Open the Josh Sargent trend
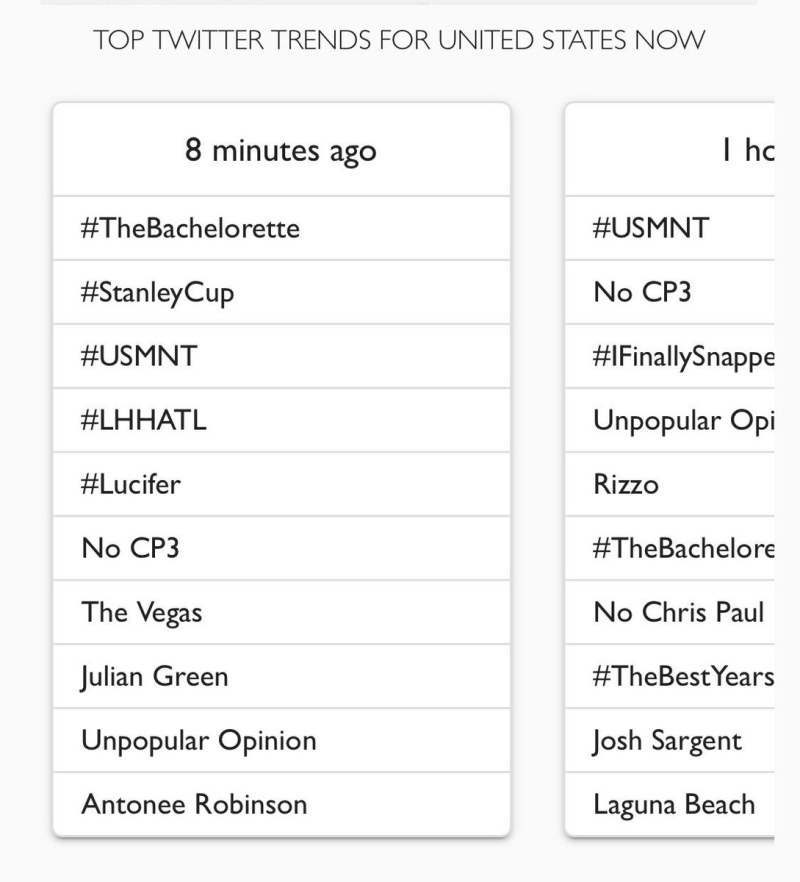This screenshot has width=800, height=882. [667, 740]
